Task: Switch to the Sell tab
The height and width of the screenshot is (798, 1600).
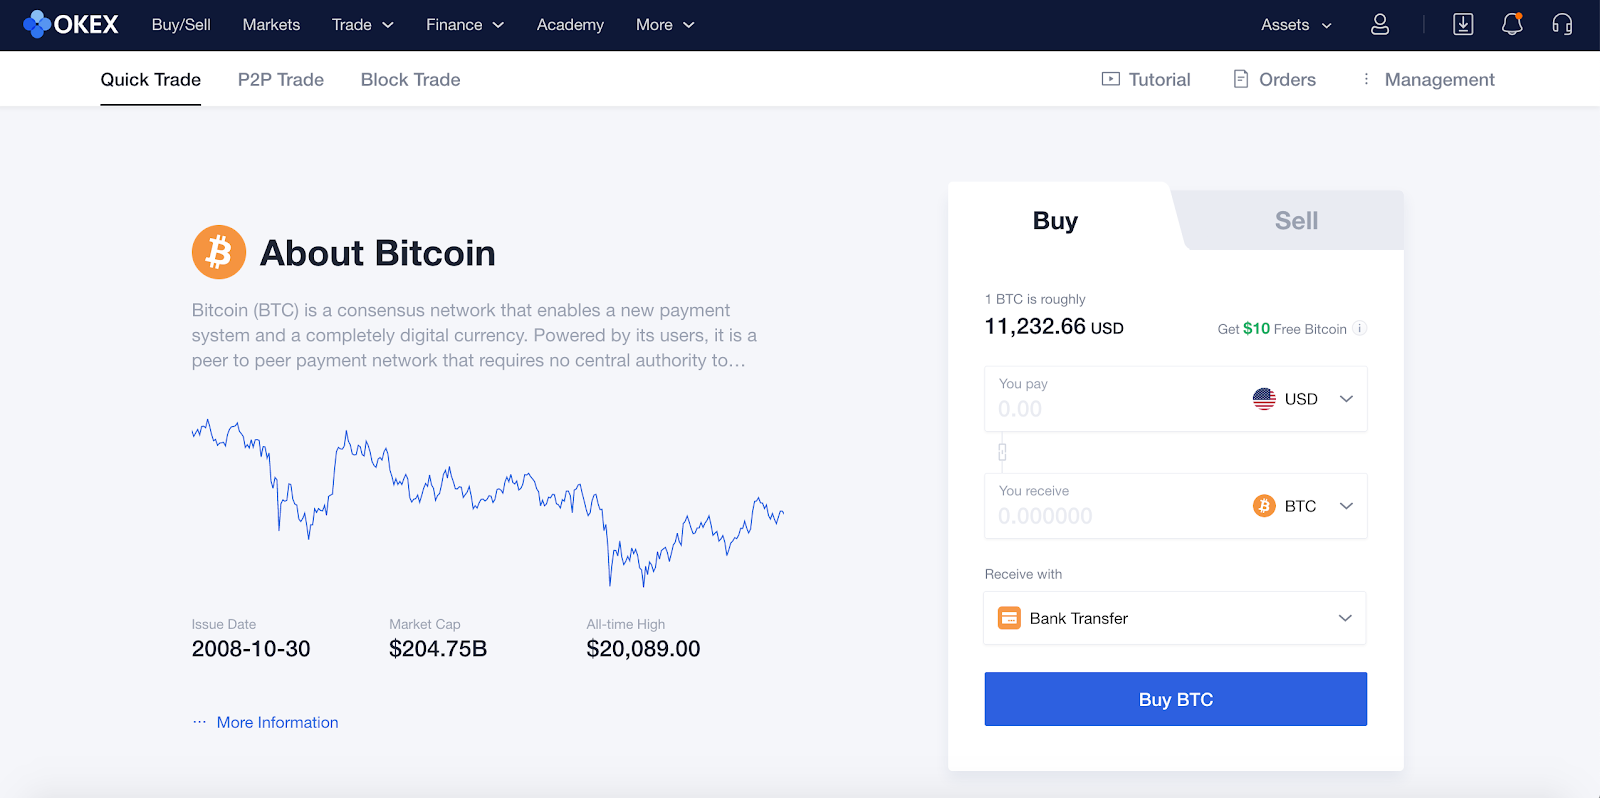Action: click(x=1296, y=220)
